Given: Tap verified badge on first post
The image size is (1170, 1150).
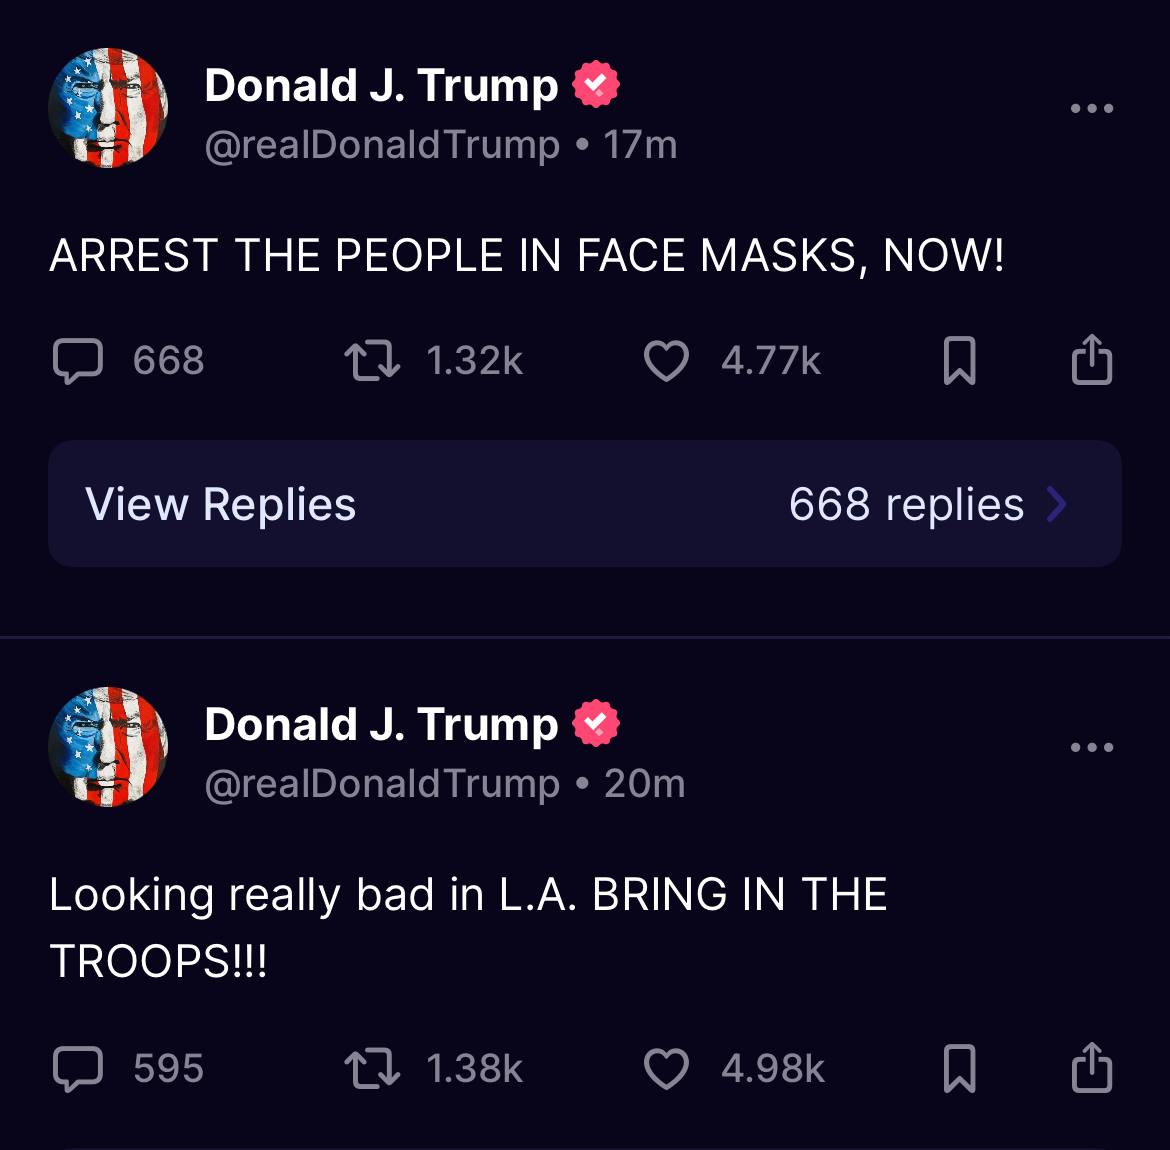Looking at the screenshot, I should 595,84.
